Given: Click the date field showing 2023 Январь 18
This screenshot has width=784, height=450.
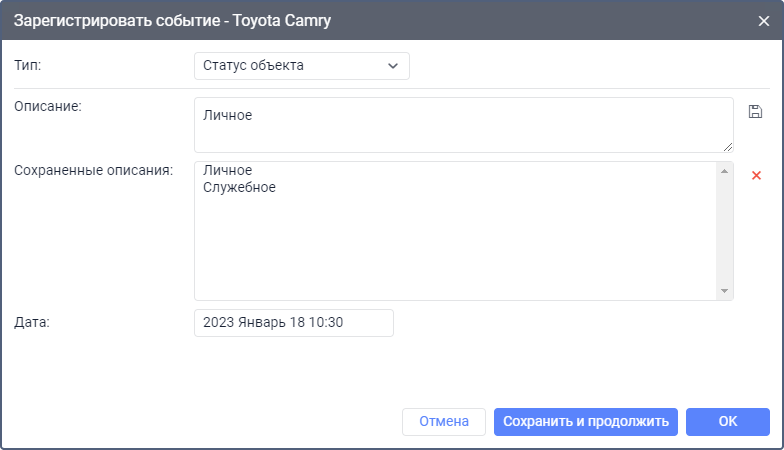Looking at the screenshot, I should [x=293, y=323].
